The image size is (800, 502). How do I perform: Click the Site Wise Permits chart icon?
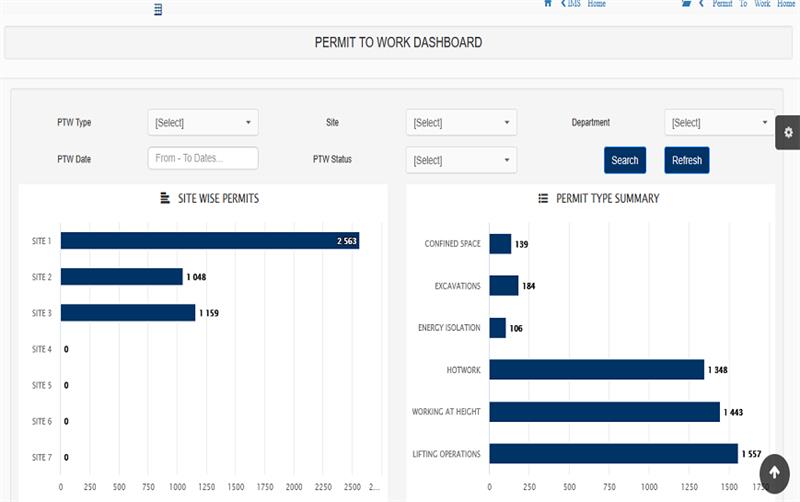(165, 198)
